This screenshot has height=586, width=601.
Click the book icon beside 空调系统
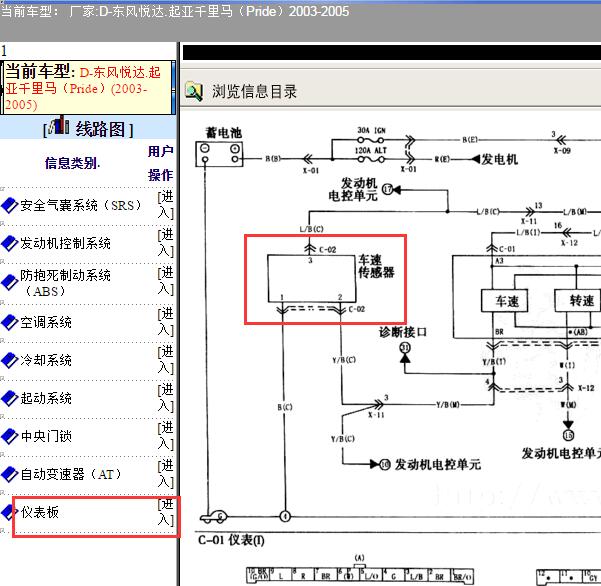pyautogui.click(x=10, y=322)
